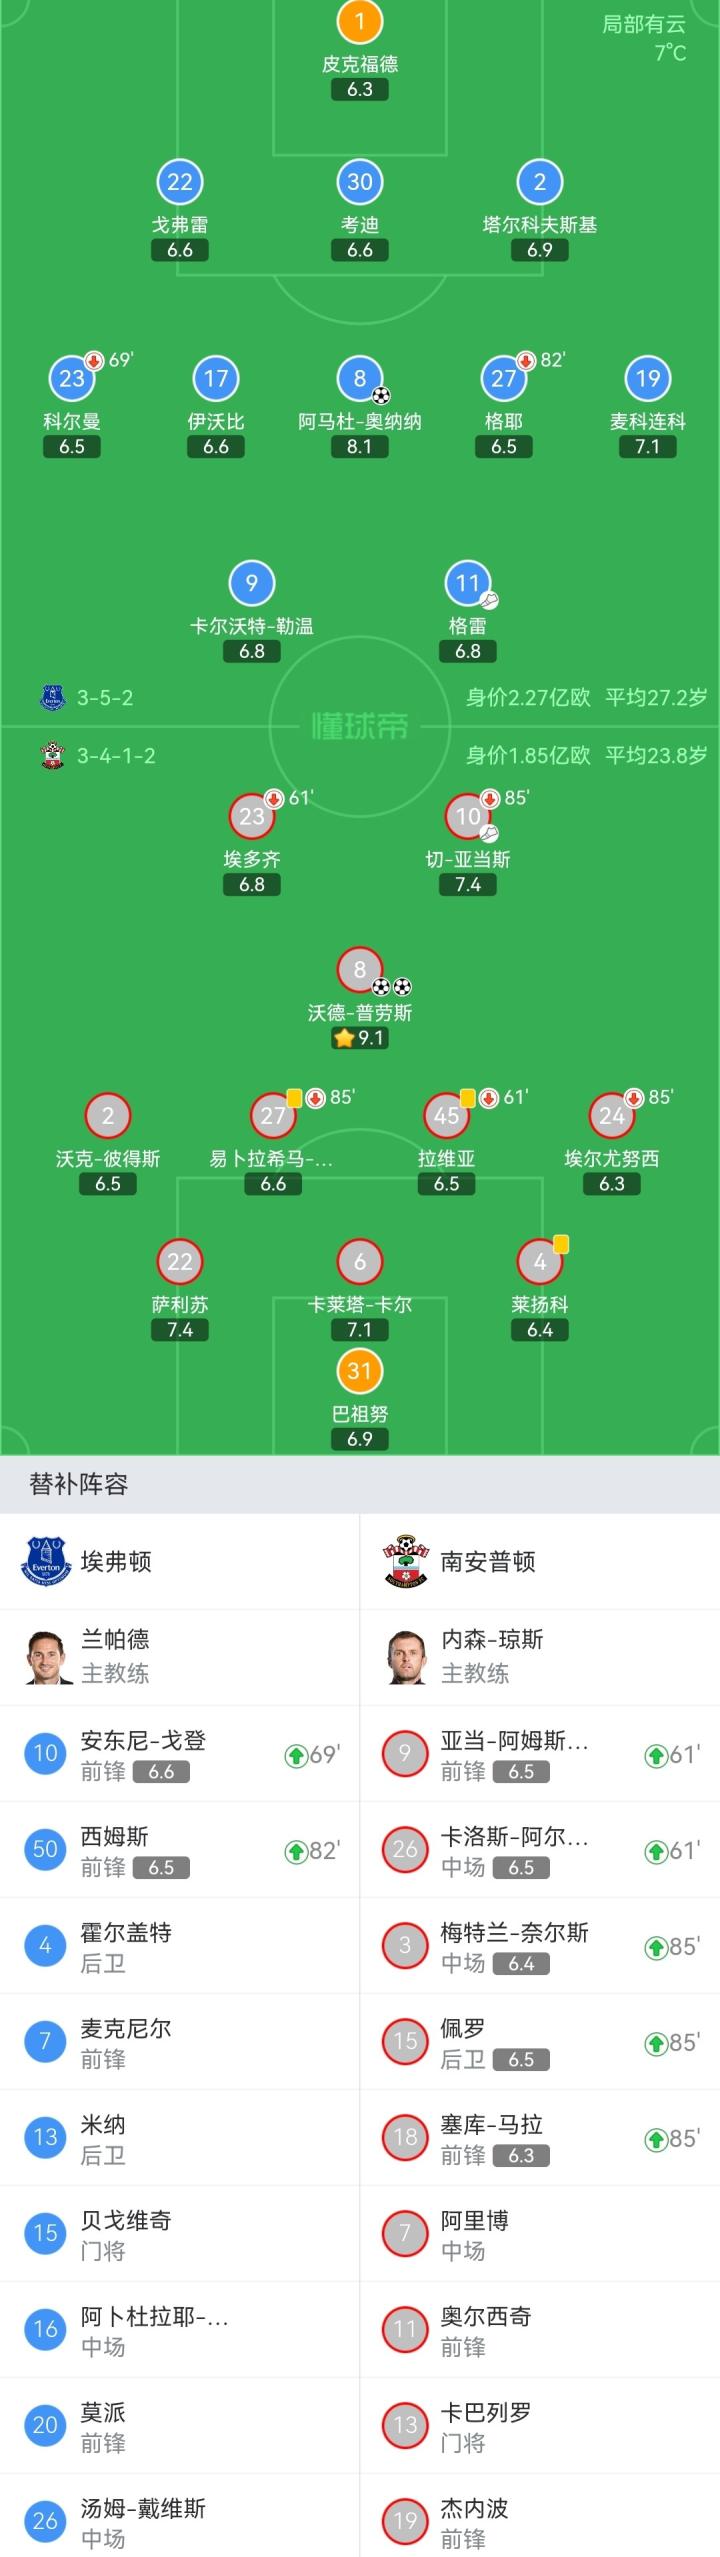720x2557 pixels.
Task: Select 卡尔沃特-勒温 number 9 circle
Action: [x=252, y=583]
